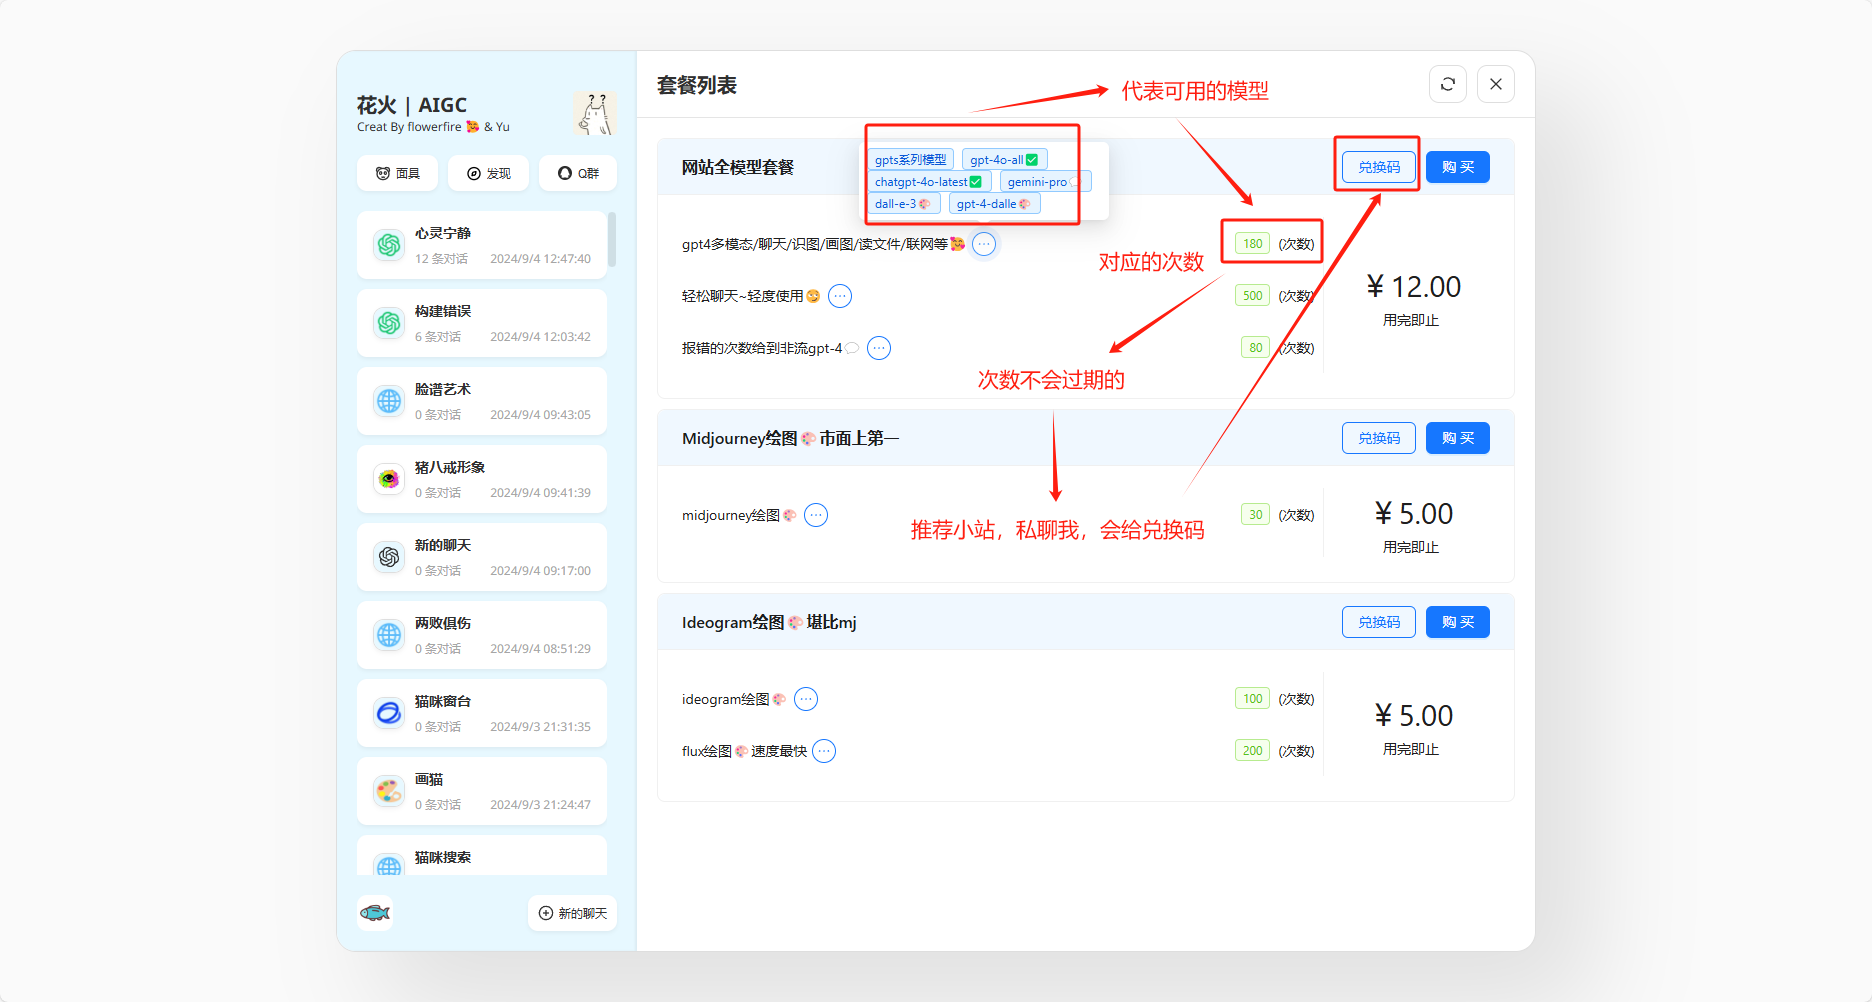Click the 180 count badge
This screenshot has width=1872, height=1002.
(1252, 244)
